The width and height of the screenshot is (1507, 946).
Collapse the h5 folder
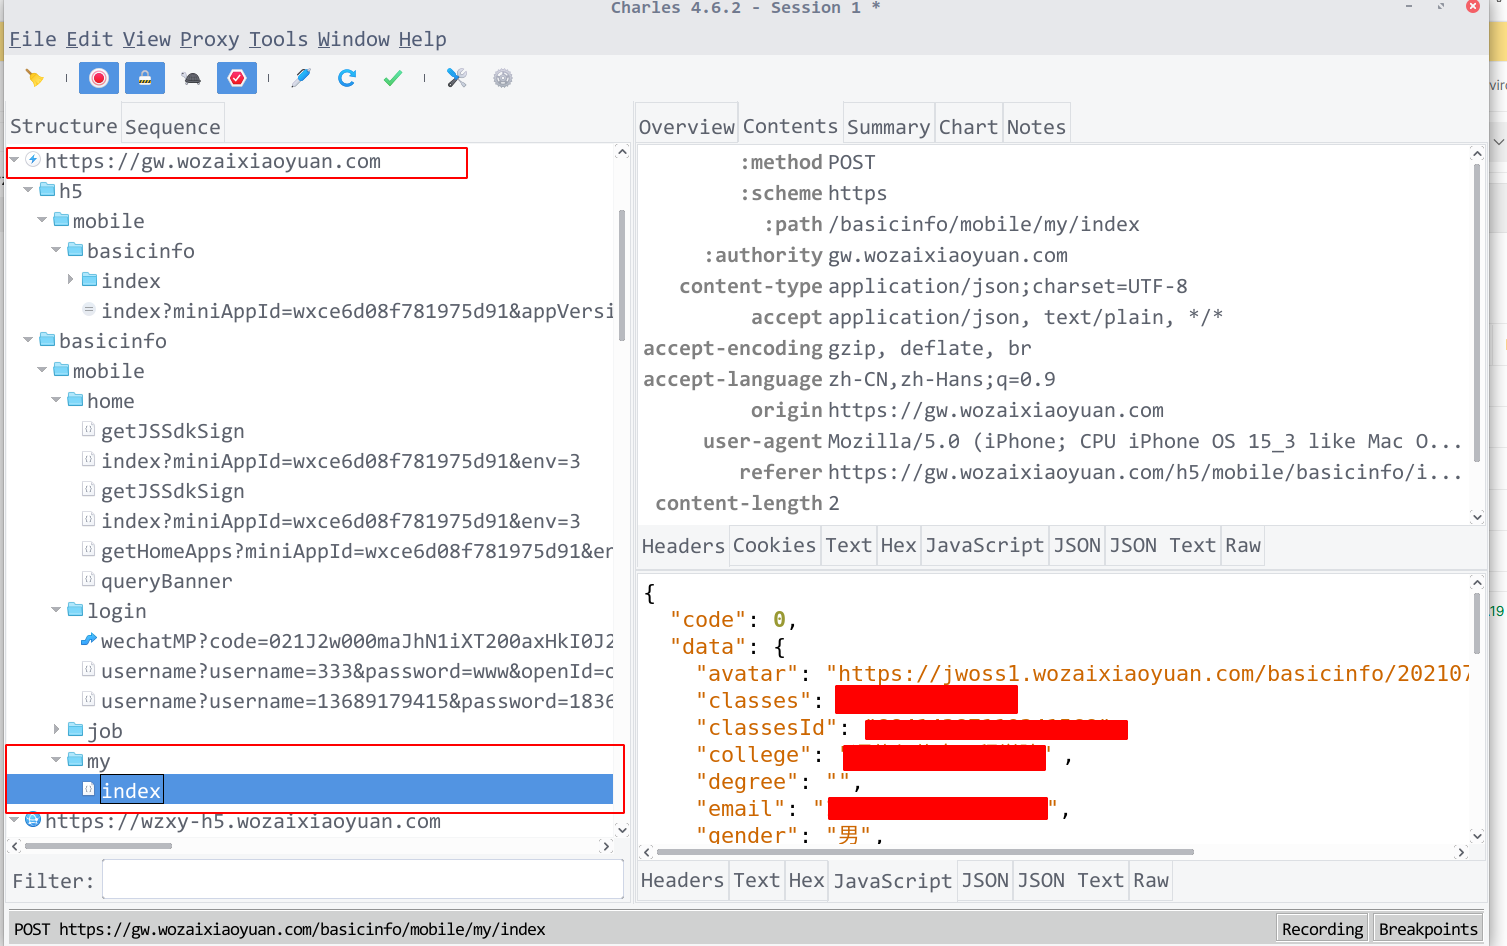pyautogui.click(x=29, y=190)
